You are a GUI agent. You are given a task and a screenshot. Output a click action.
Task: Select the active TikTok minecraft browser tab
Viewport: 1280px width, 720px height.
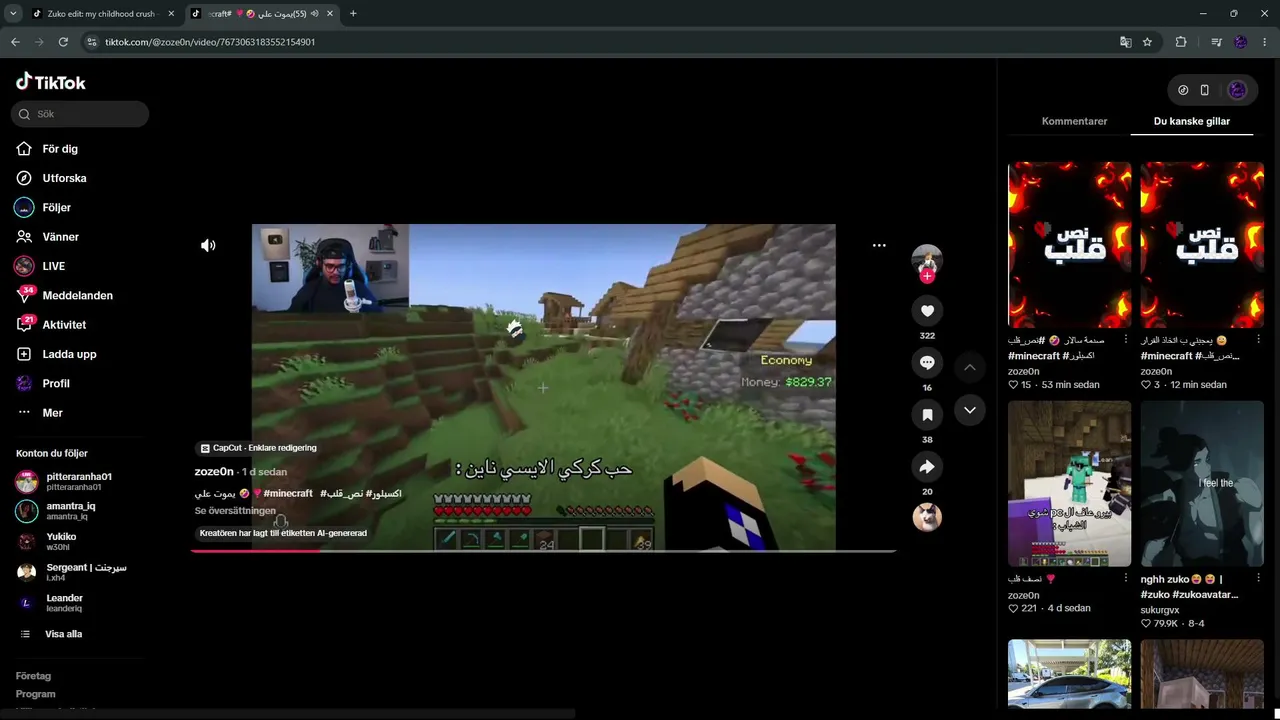pos(262,14)
